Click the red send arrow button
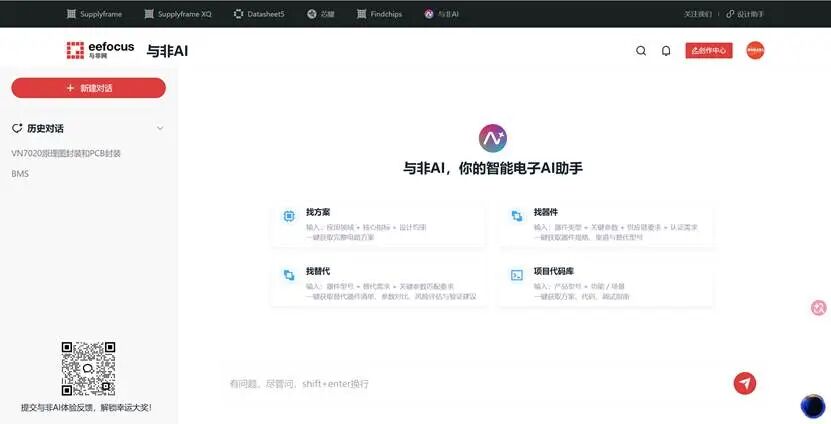 coord(745,383)
